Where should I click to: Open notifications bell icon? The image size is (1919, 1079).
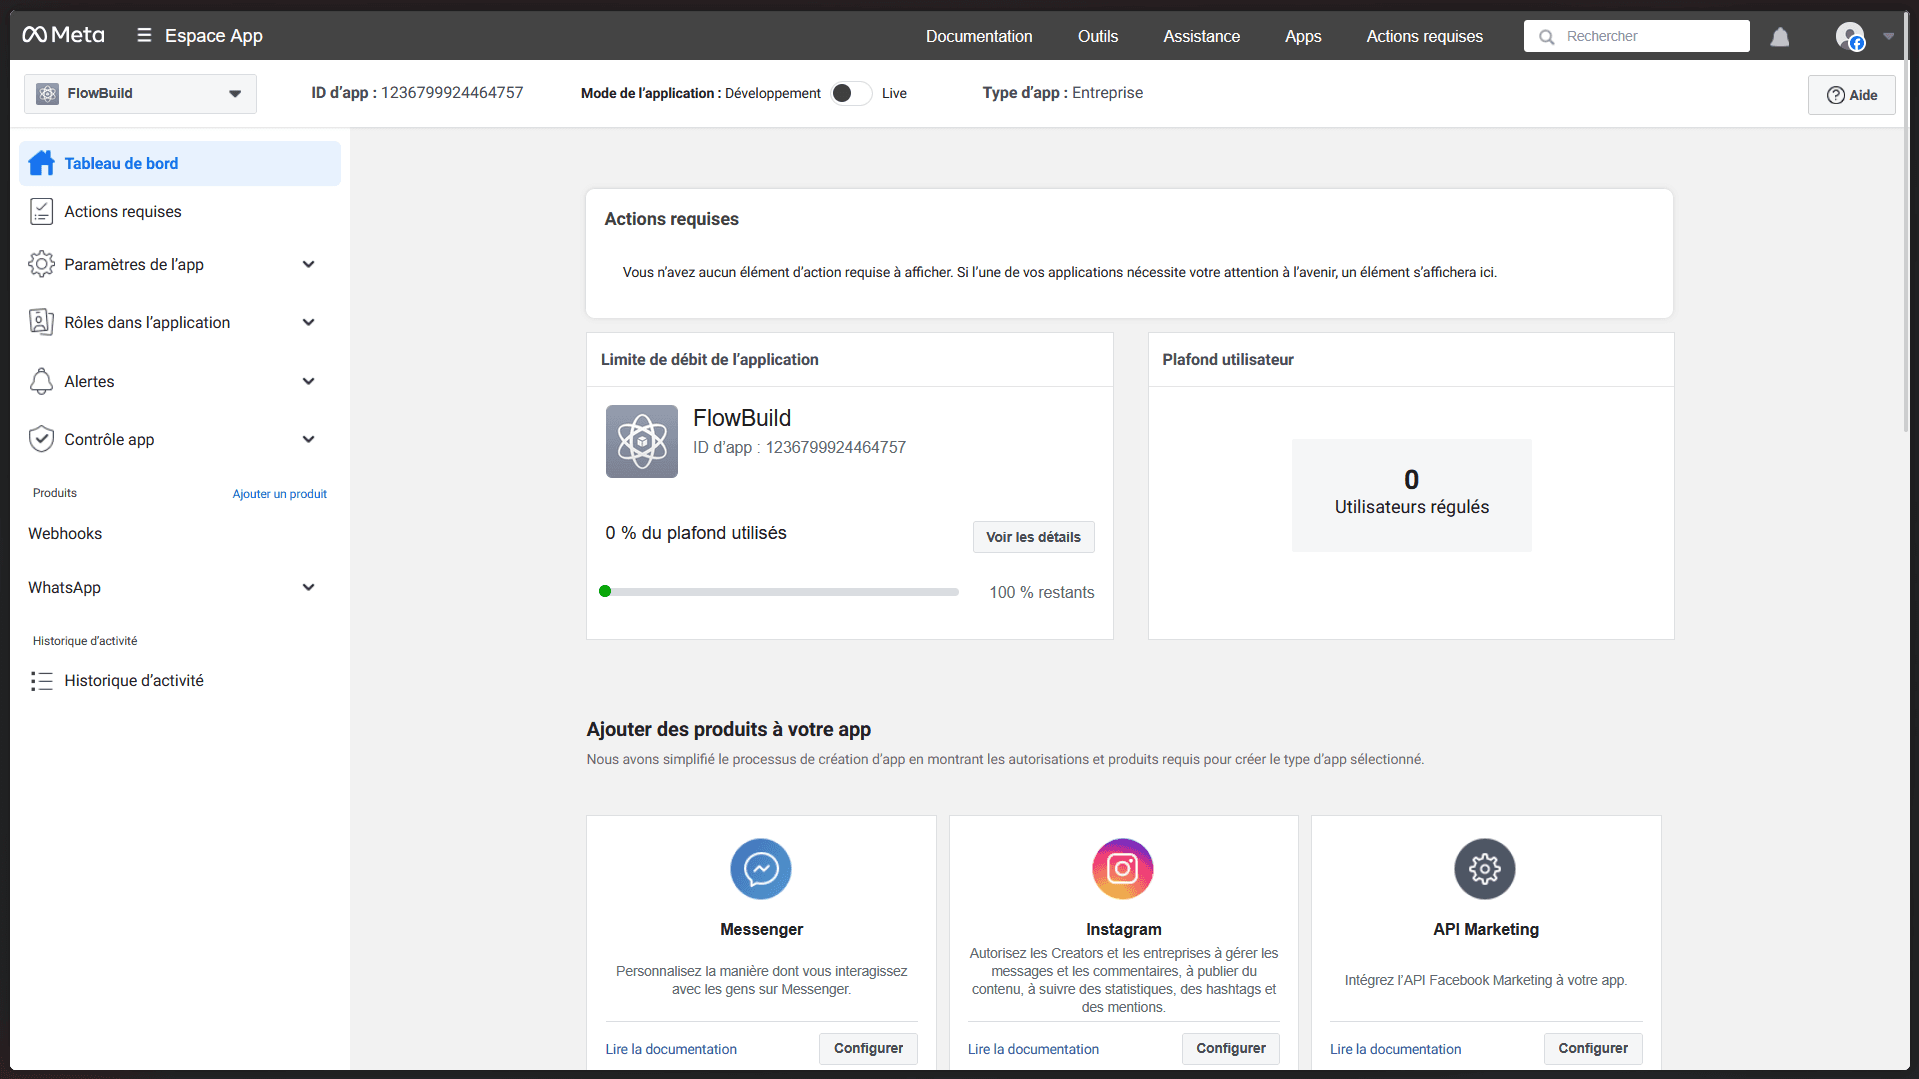tap(1779, 37)
